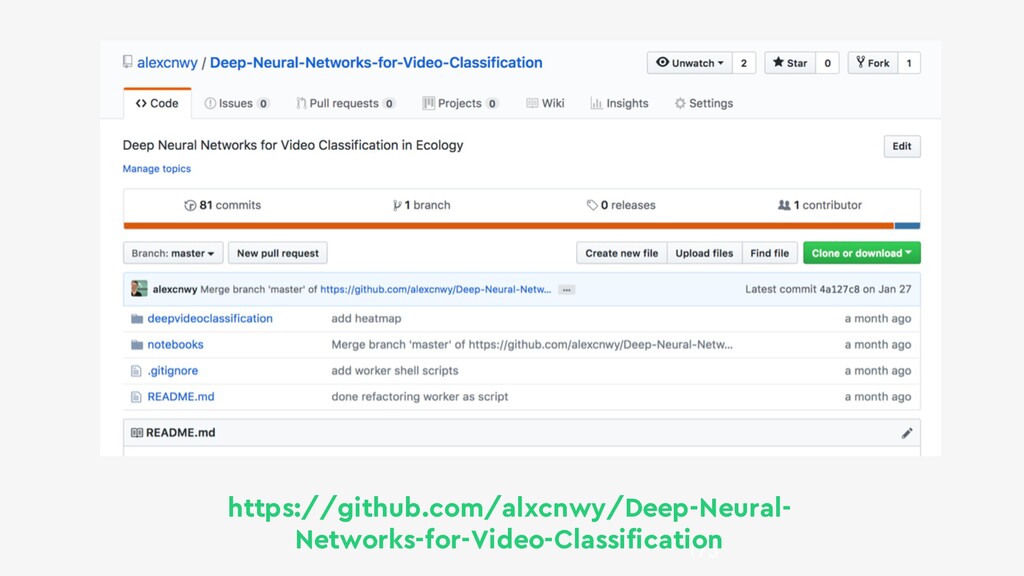Open the README.md file link
This screenshot has width=1024, height=576.
coord(181,397)
